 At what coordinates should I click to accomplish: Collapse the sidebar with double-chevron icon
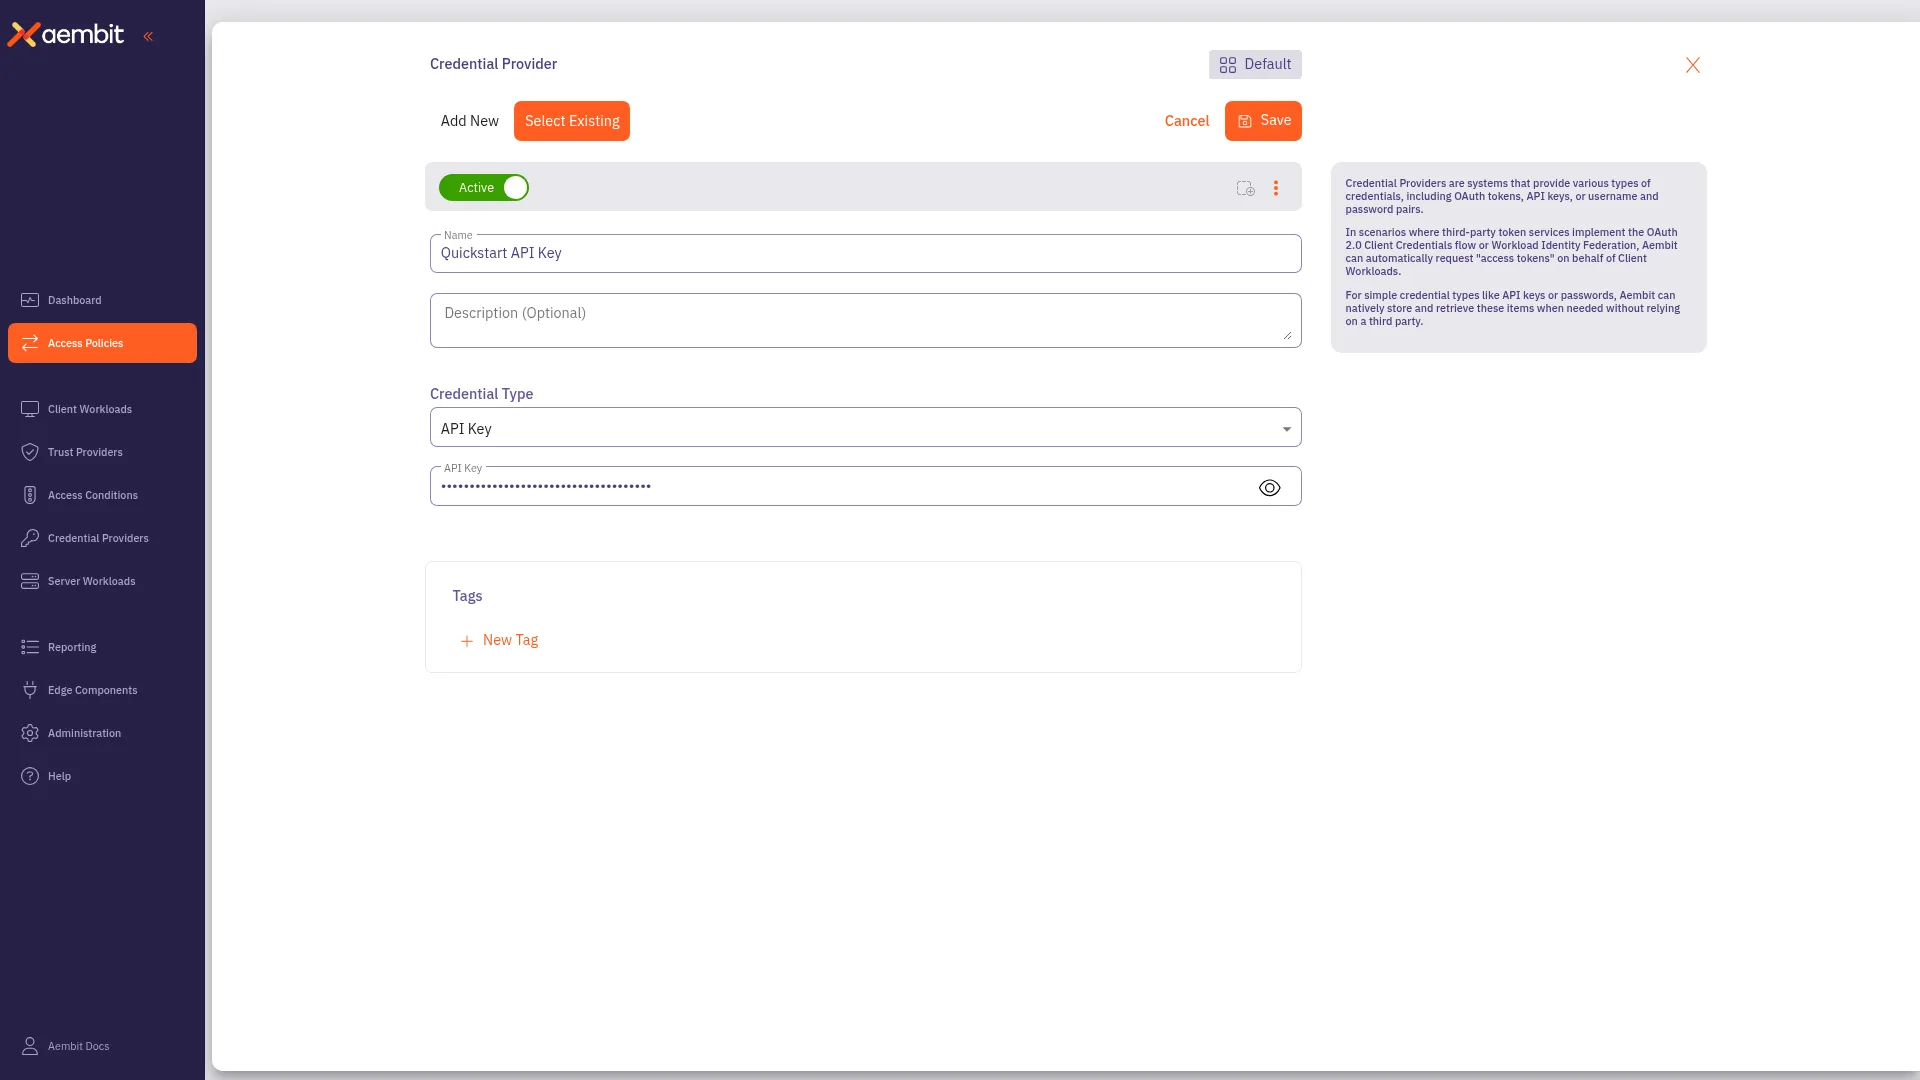pyautogui.click(x=148, y=36)
